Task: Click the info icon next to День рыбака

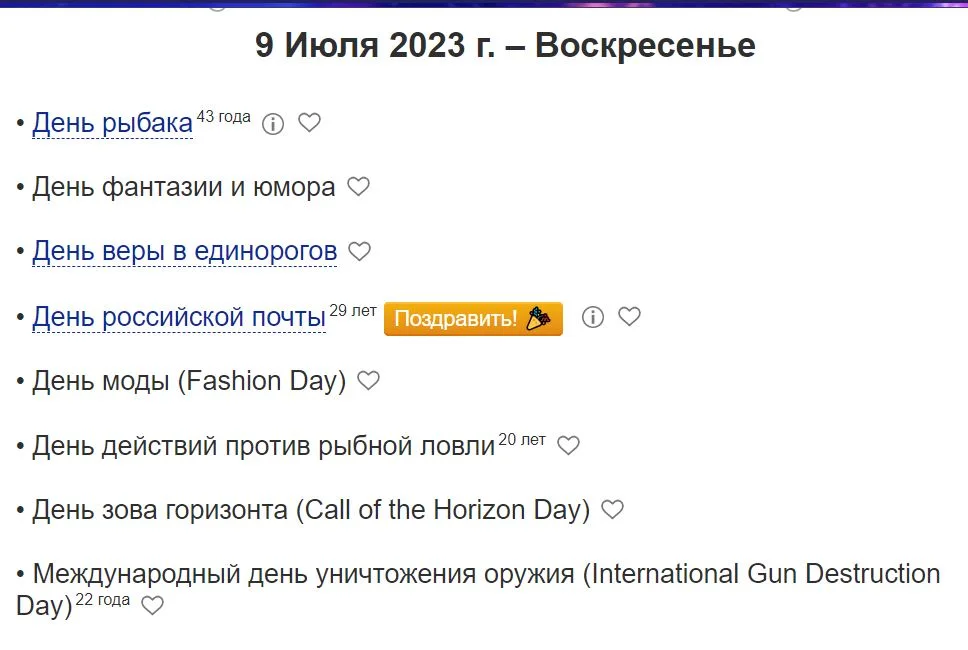Action: [272, 122]
